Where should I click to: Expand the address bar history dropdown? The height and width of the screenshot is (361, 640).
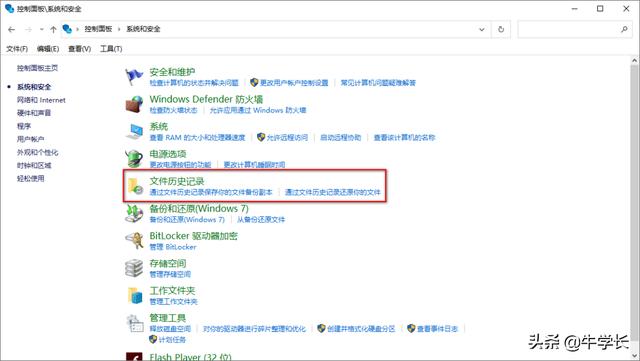tap(482, 29)
